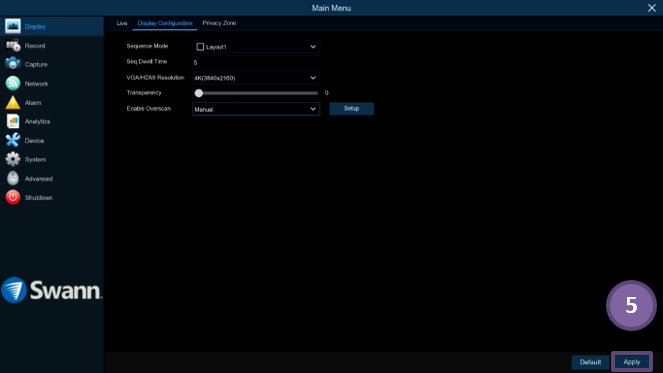Open the Display menu icon
663x373 pixels.
[13, 26]
